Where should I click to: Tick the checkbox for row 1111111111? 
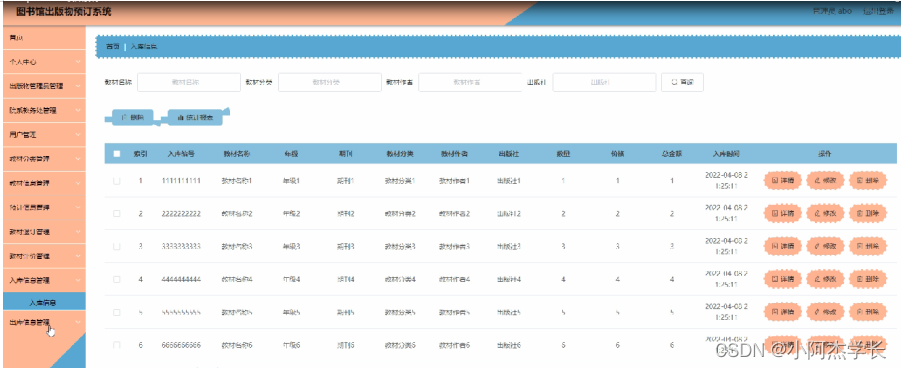click(x=117, y=181)
